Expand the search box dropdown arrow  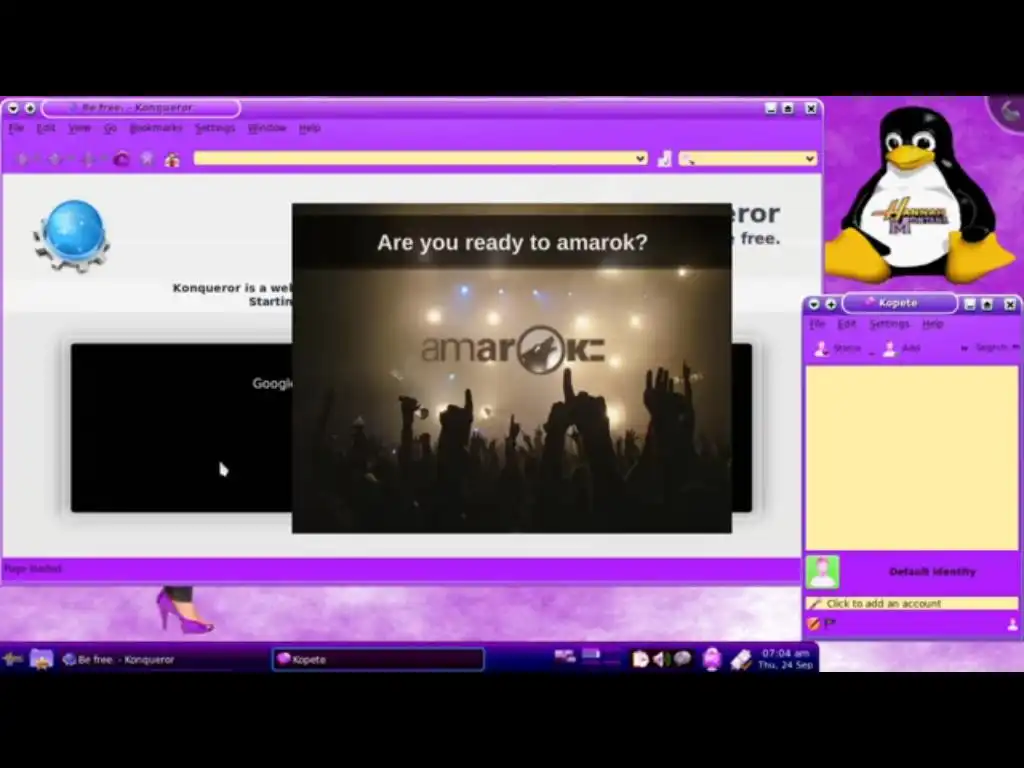tap(810, 159)
